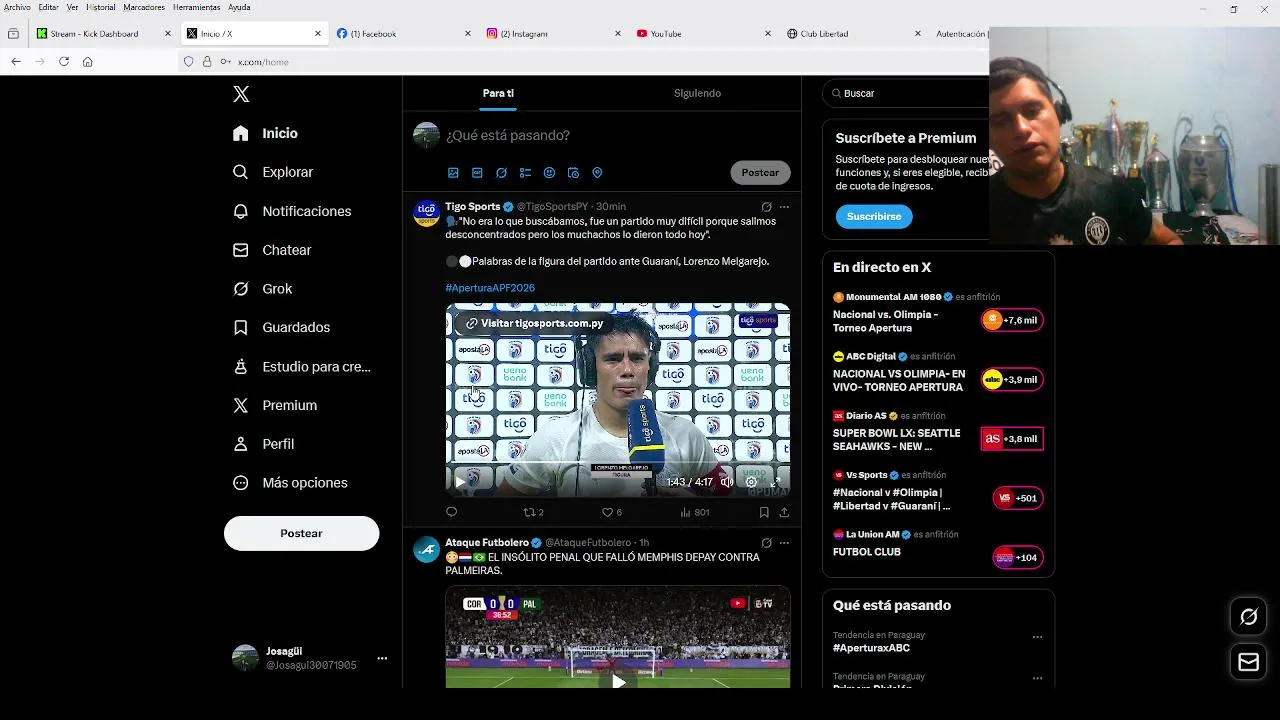Screen dimensions: 1280x720
Task: Mute the Tigo Sports video
Action: [727, 482]
